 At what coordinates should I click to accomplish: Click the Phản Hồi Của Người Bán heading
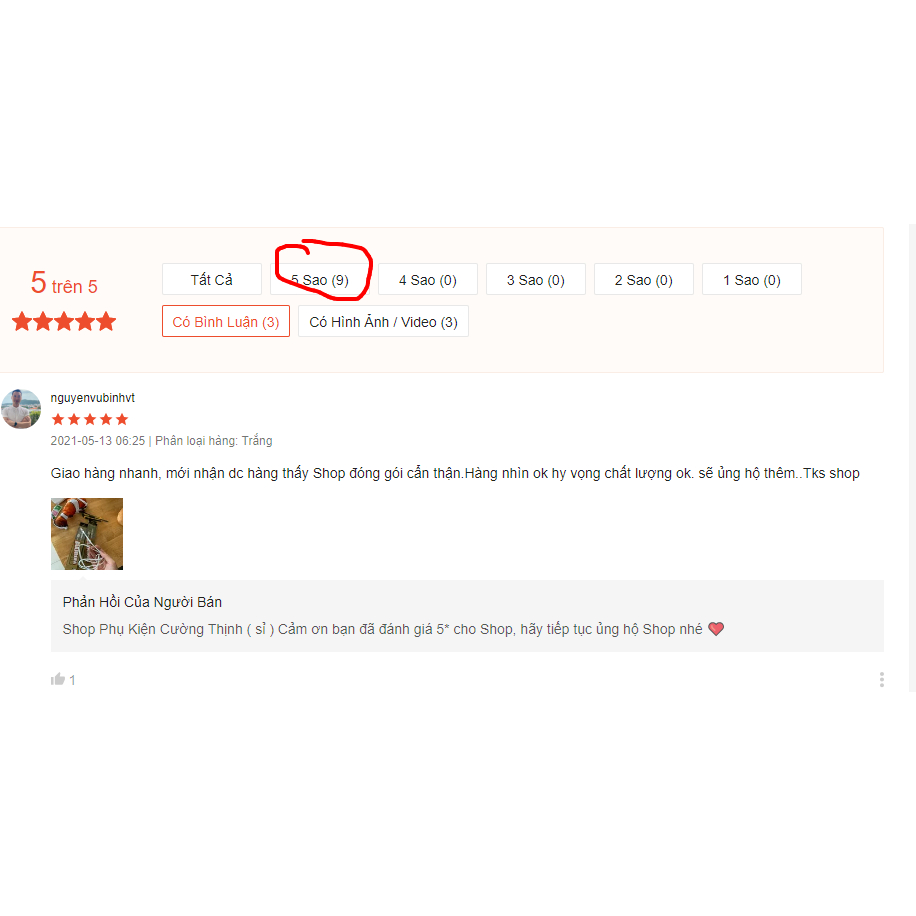click(142, 602)
